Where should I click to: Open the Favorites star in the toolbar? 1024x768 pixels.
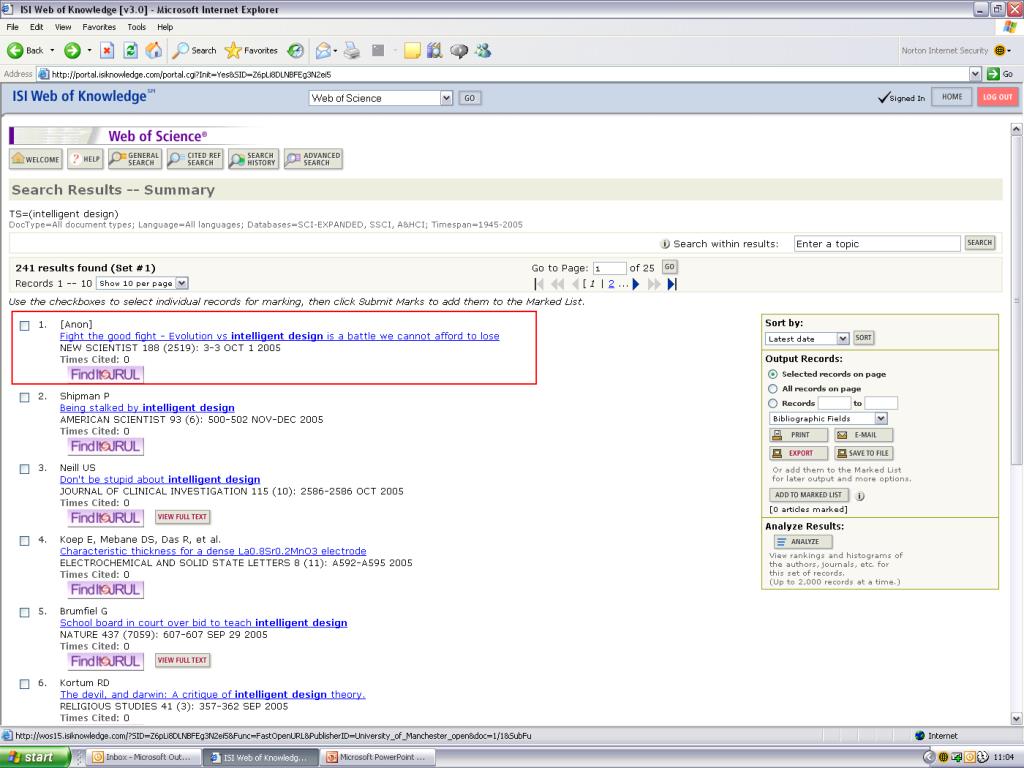251,50
